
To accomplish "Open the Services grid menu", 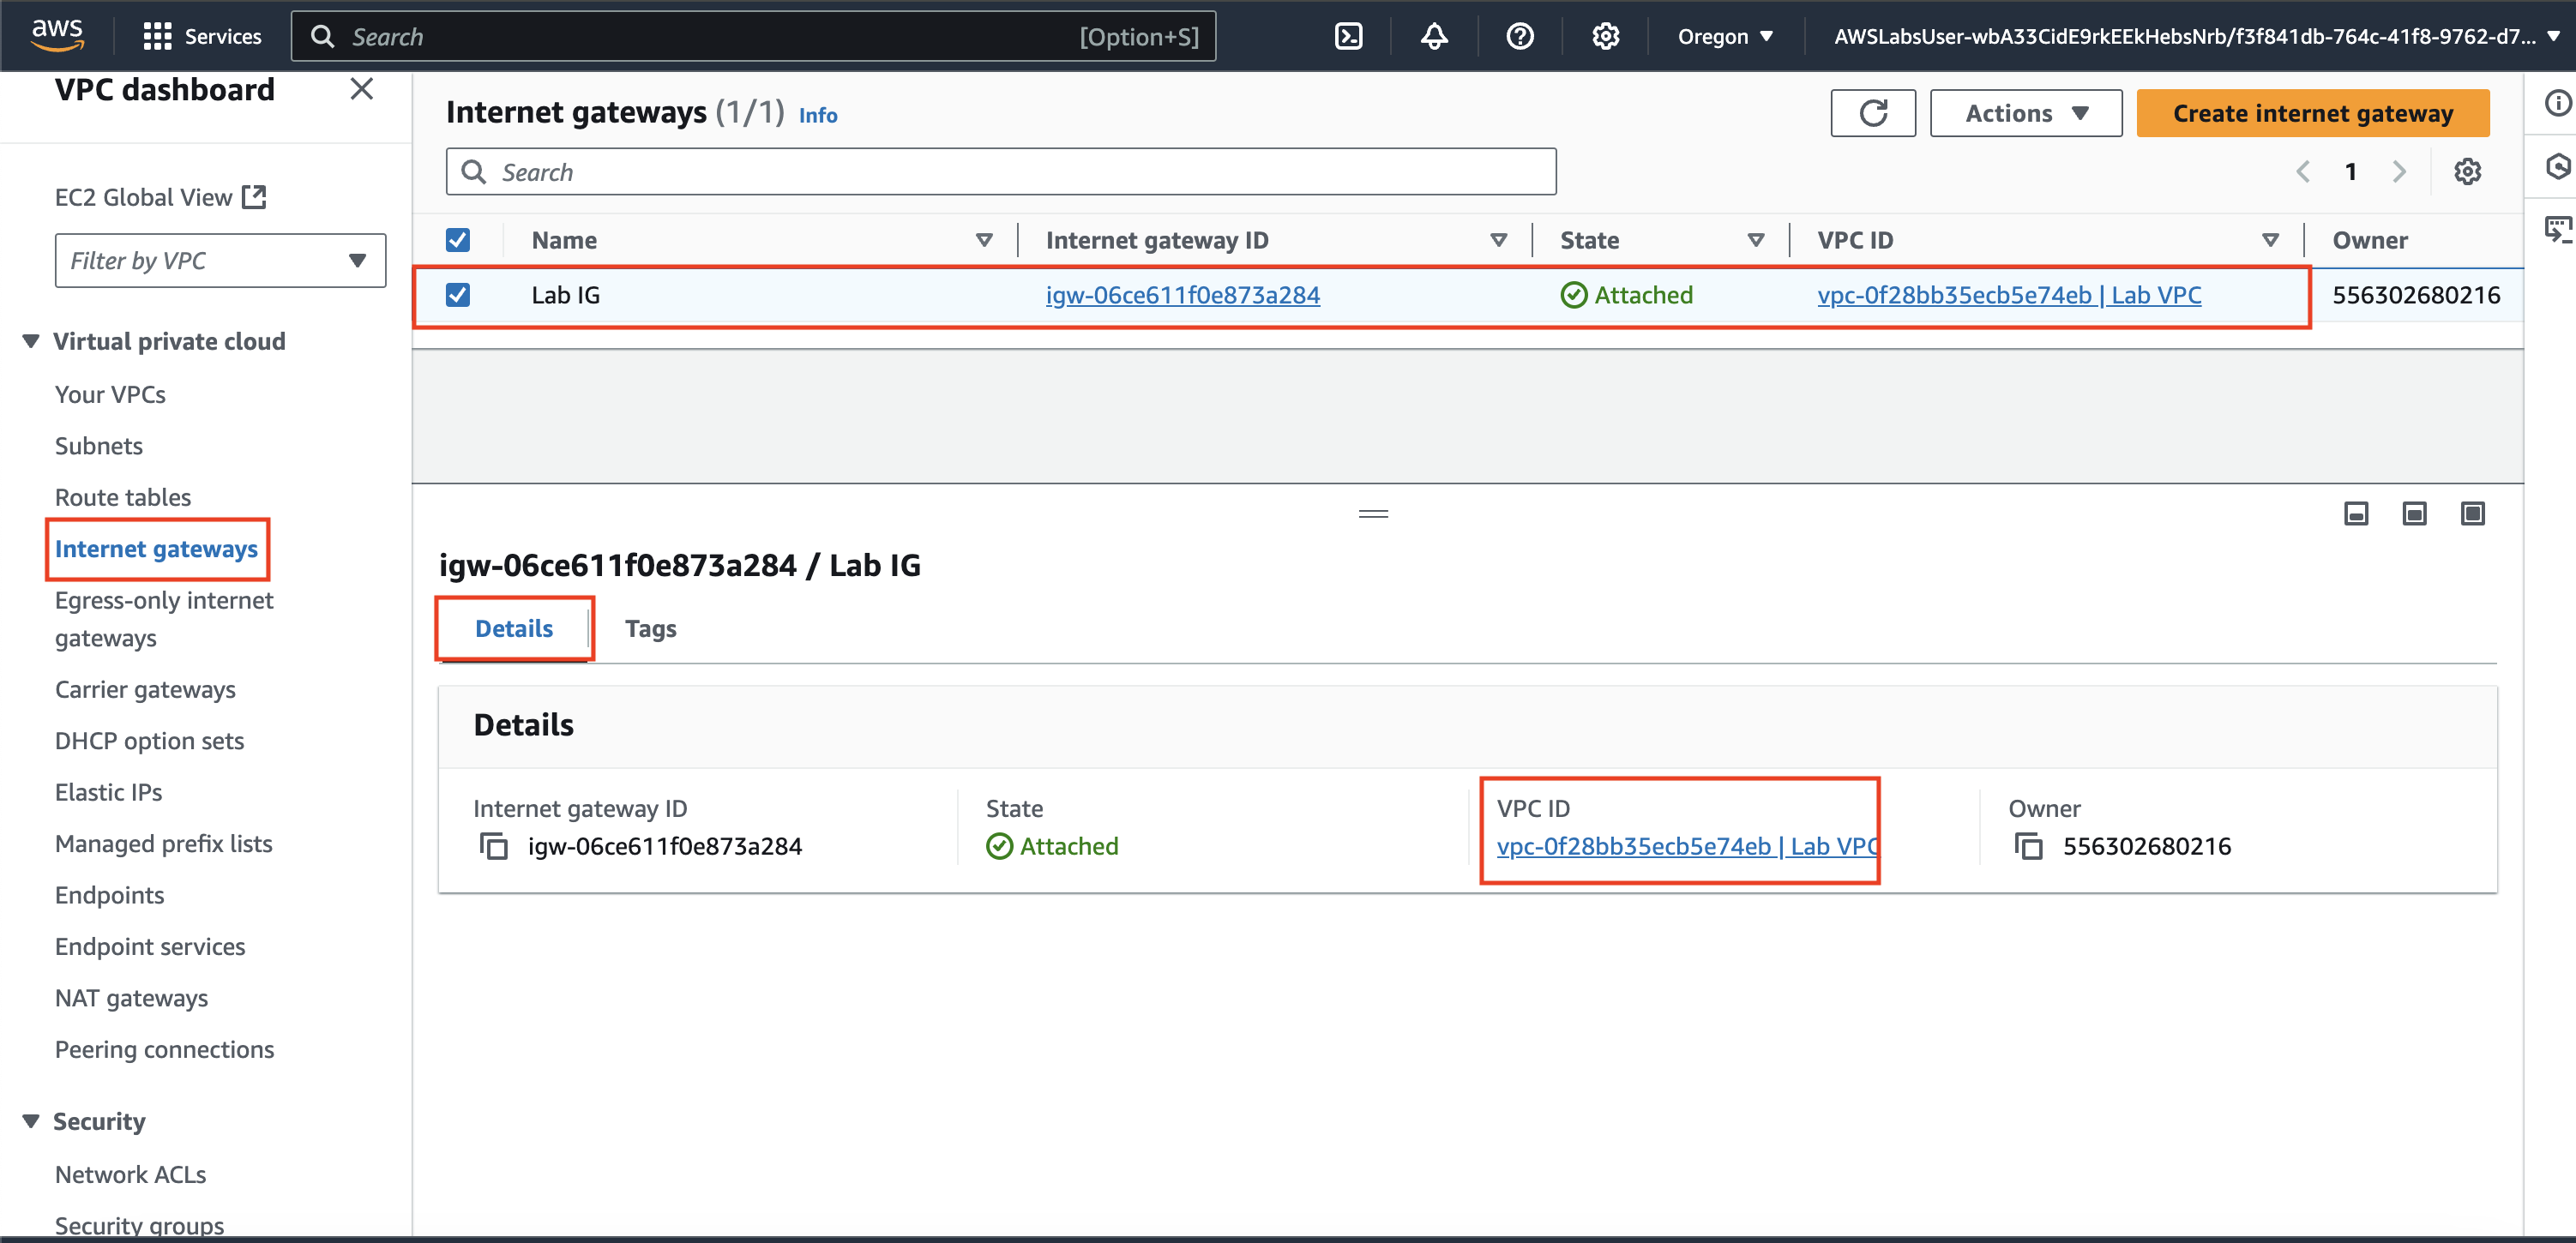I will coord(157,37).
